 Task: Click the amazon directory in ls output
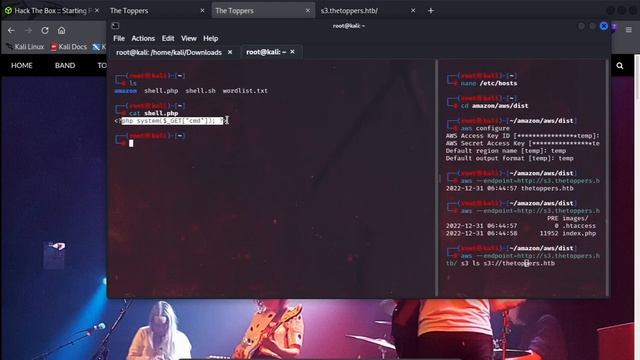[x=126, y=91]
